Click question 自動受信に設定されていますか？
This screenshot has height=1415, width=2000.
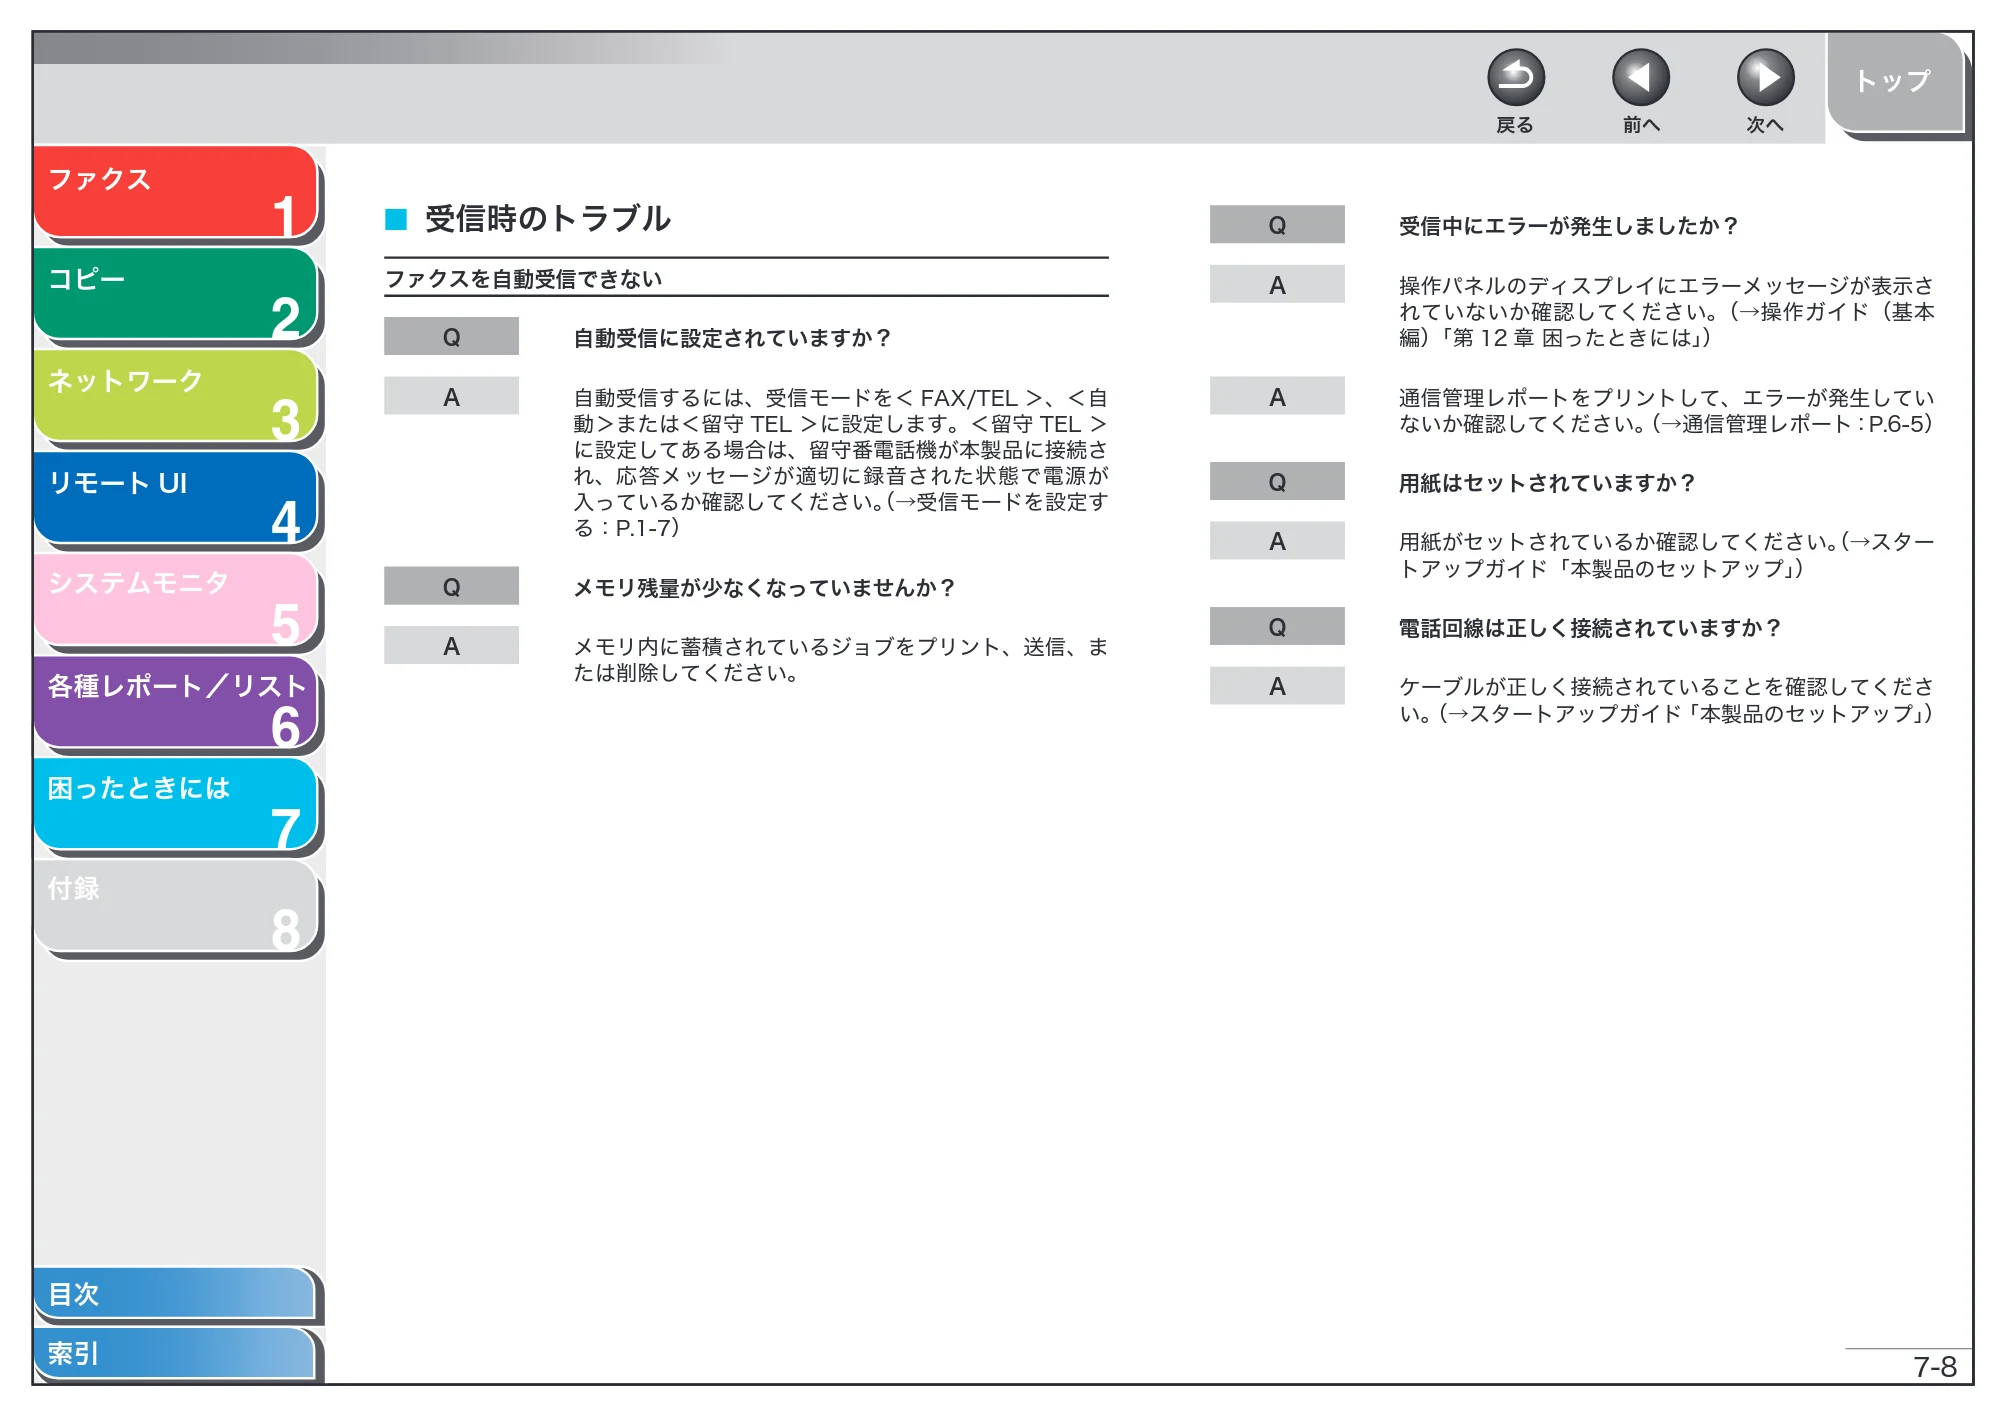pos(732,338)
